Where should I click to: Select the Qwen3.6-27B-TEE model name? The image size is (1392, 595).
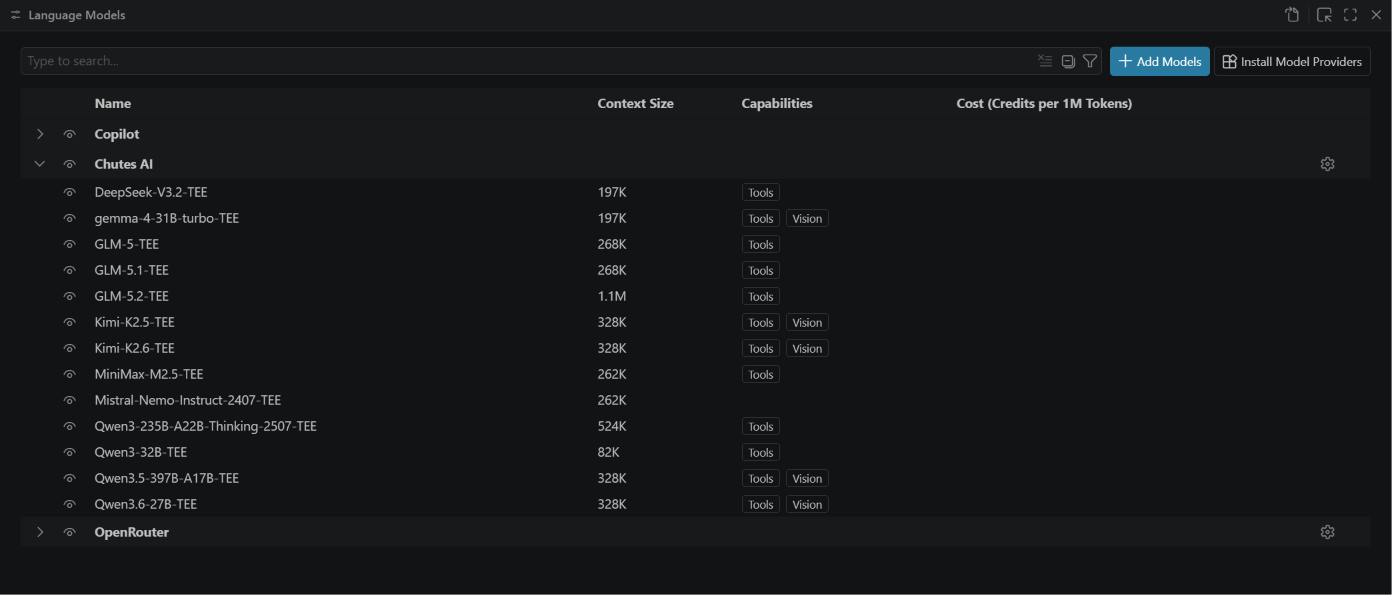(x=146, y=504)
